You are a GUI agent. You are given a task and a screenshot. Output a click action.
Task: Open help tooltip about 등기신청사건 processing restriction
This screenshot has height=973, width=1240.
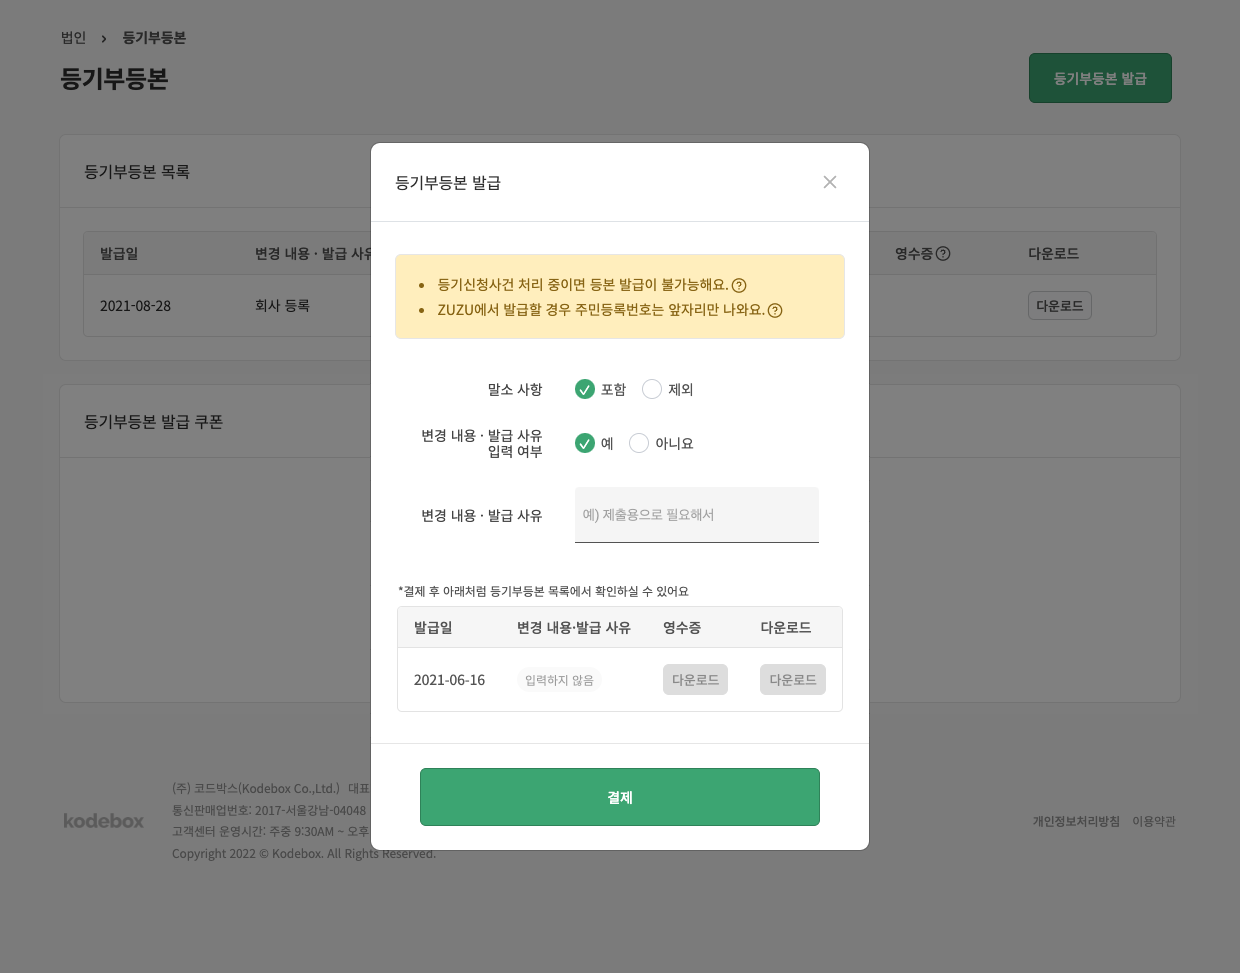[738, 285]
